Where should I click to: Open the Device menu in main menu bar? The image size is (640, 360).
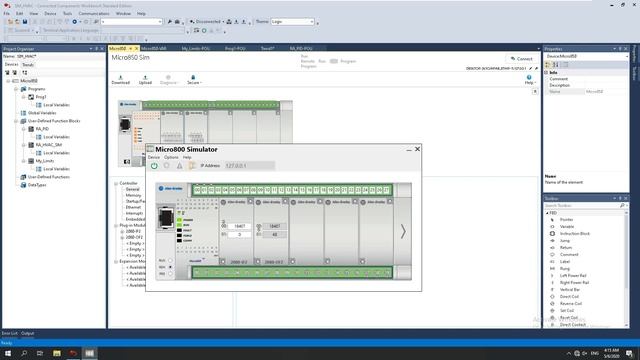coord(50,13)
